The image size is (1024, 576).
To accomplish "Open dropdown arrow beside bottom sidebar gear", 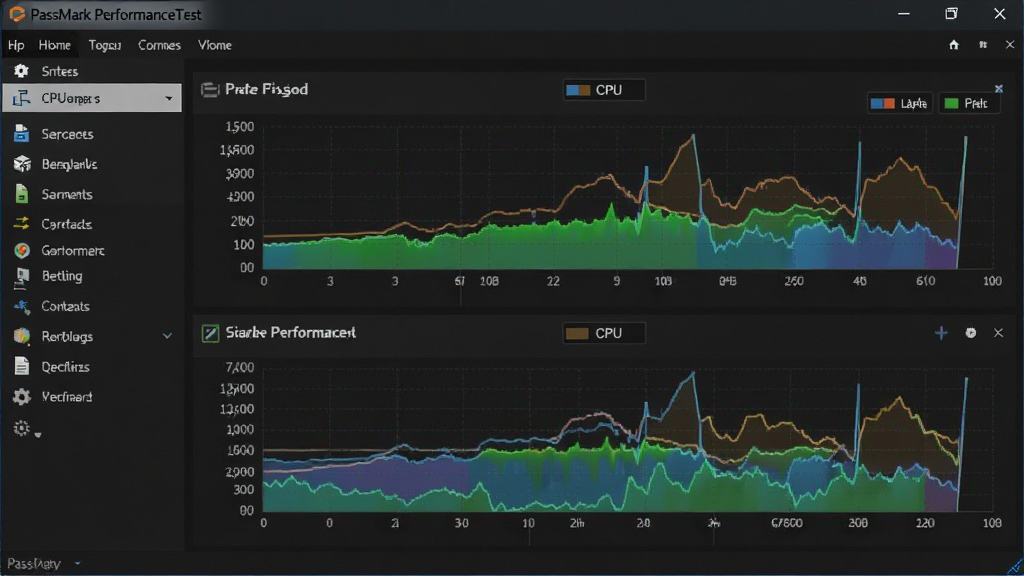I will tap(38, 434).
